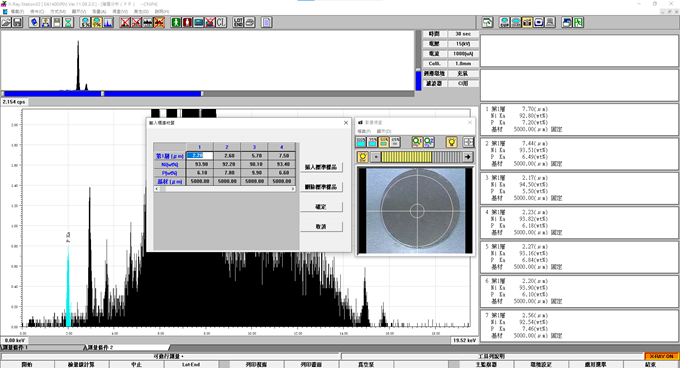Toggle 50% zoom in image window

point(383,142)
